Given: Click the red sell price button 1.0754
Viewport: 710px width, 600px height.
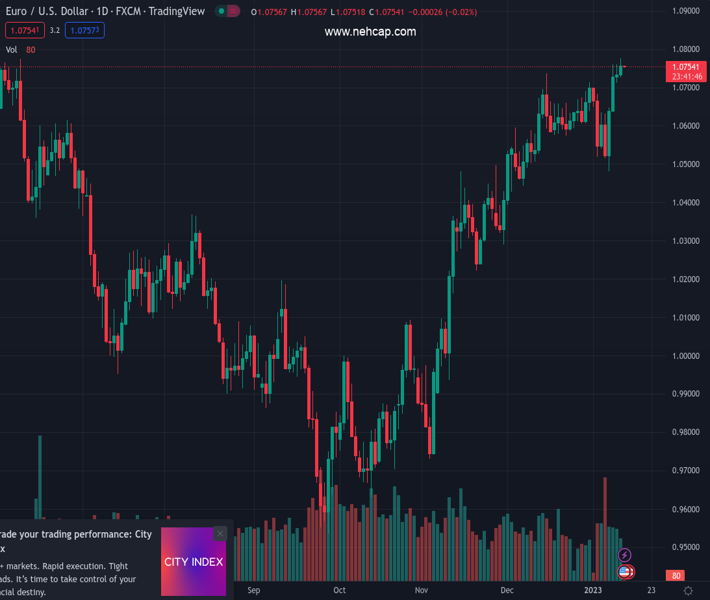Looking at the screenshot, I should (x=22, y=31).
